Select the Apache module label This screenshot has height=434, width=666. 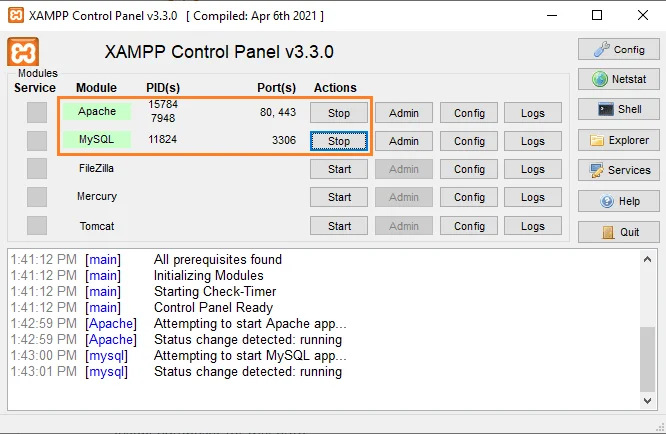[97, 111]
